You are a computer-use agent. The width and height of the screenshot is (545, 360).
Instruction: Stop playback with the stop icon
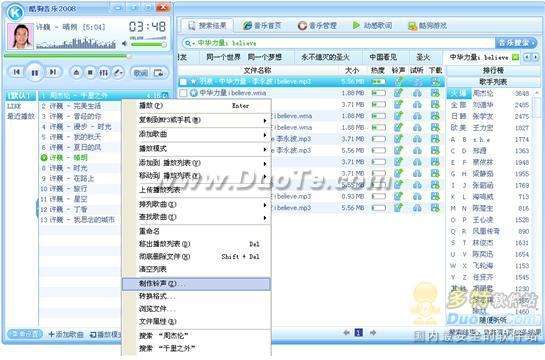coord(90,72)
